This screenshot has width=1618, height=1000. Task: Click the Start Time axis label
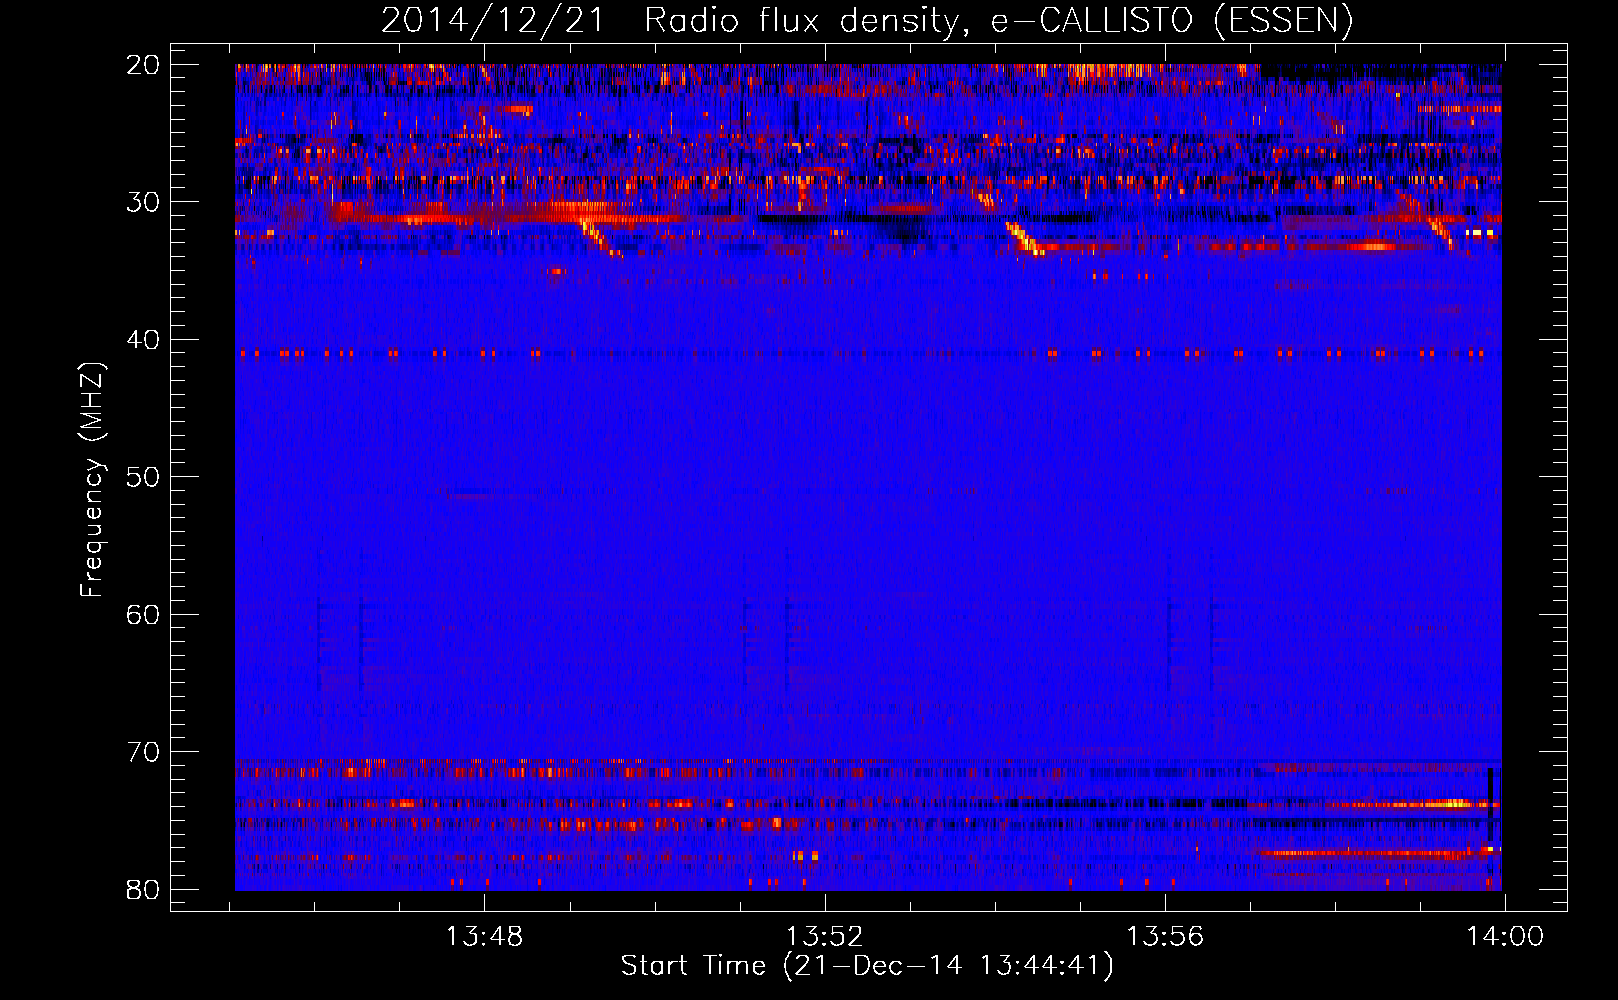[x=867, y=966]
